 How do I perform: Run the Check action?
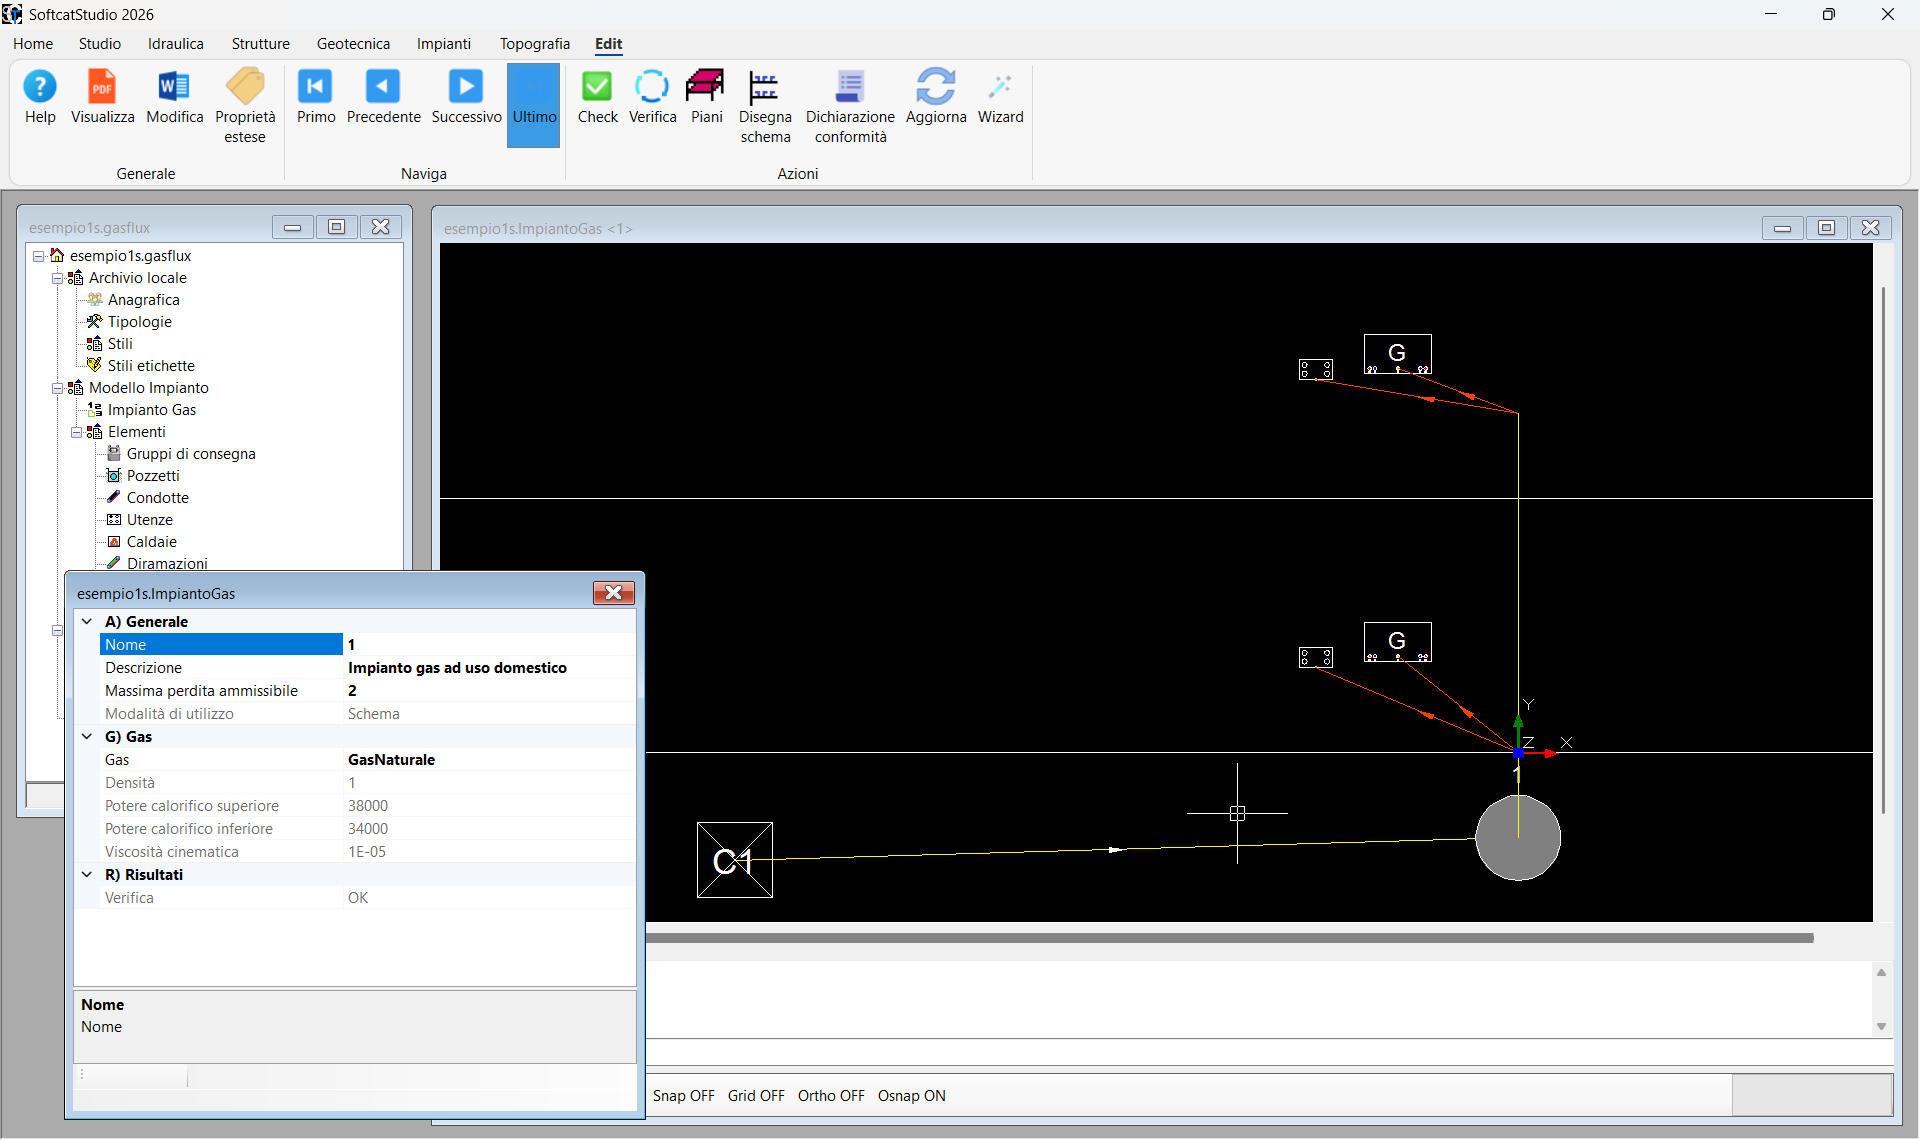(x=597, y=97)
